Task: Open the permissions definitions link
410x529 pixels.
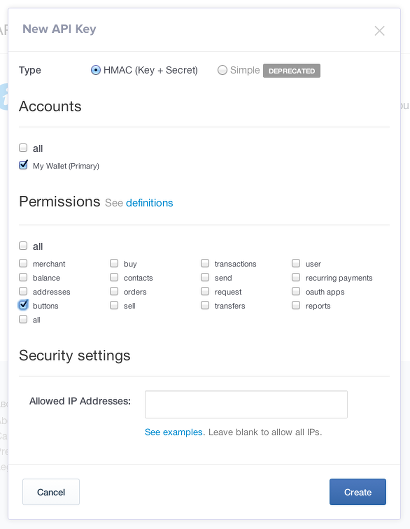Action: pos(149,203)
